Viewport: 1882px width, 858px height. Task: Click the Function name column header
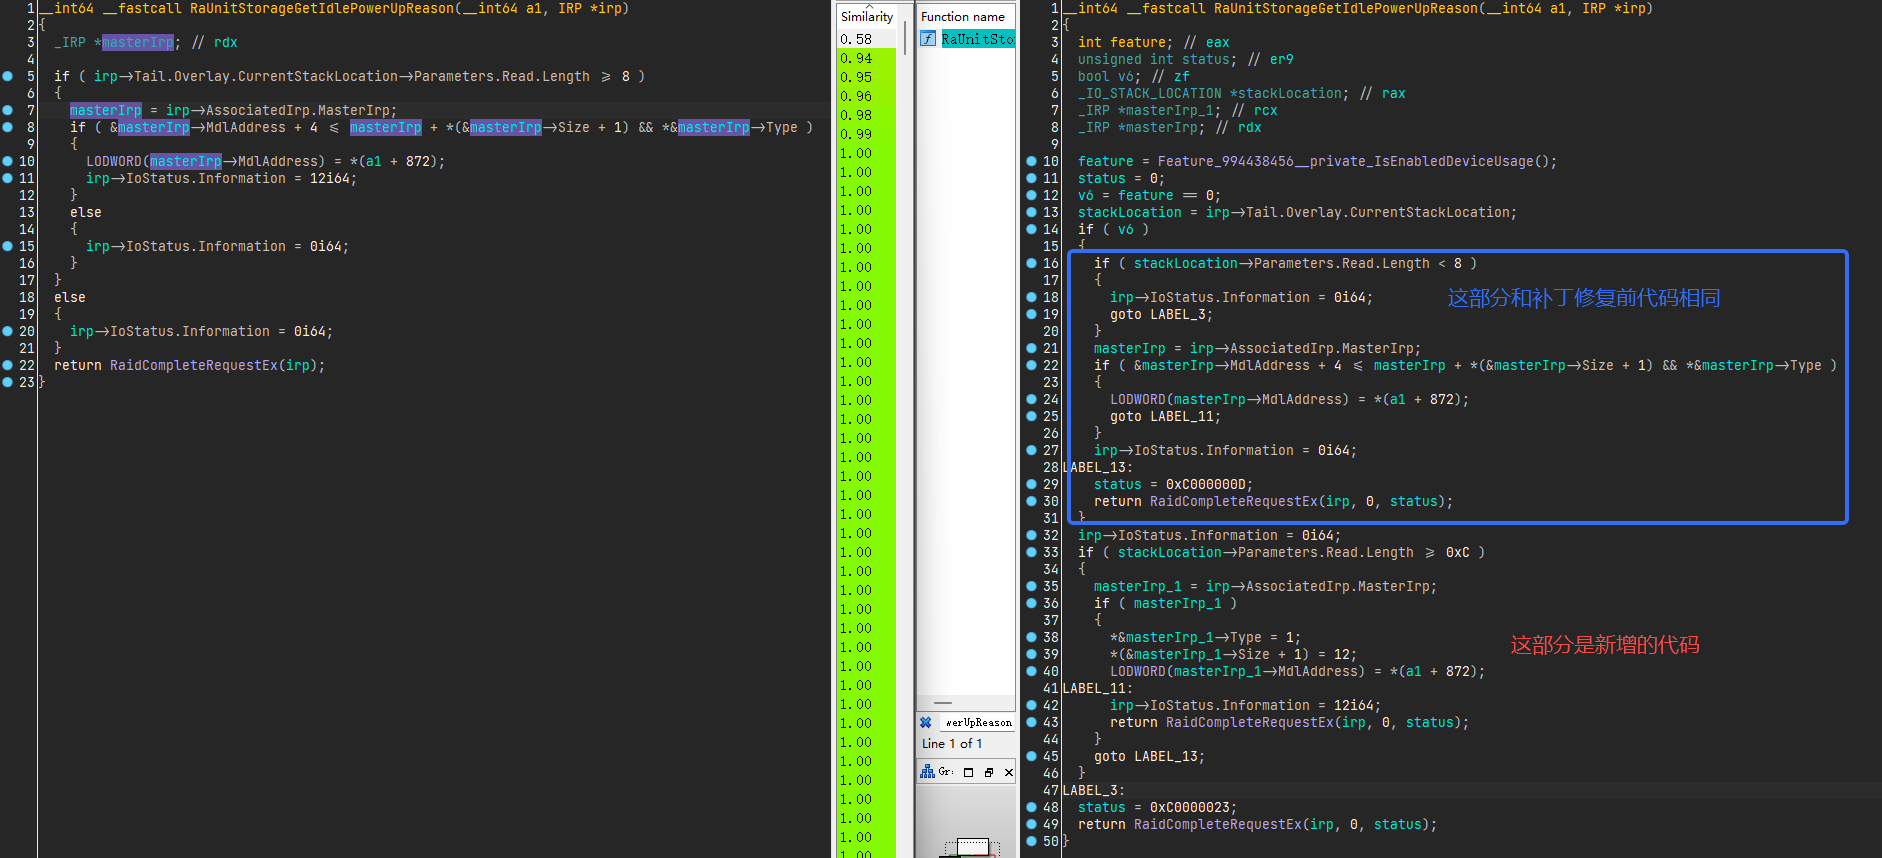(x=963, y=16)
